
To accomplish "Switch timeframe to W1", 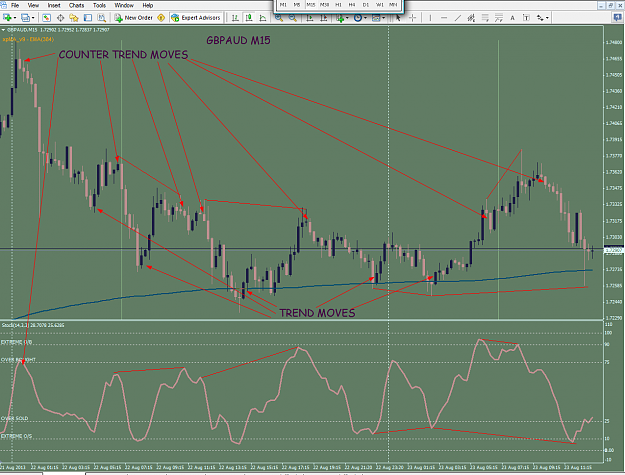I will pos(380,5).
